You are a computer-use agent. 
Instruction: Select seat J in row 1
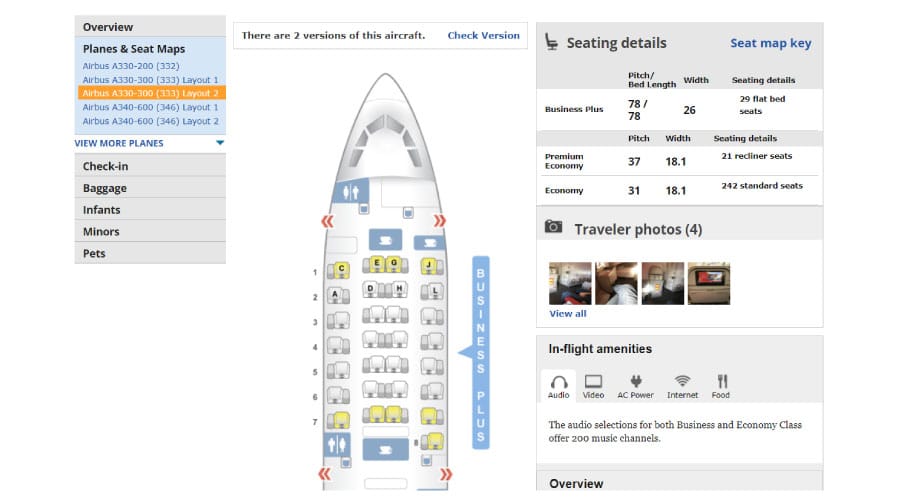(430, 266)
